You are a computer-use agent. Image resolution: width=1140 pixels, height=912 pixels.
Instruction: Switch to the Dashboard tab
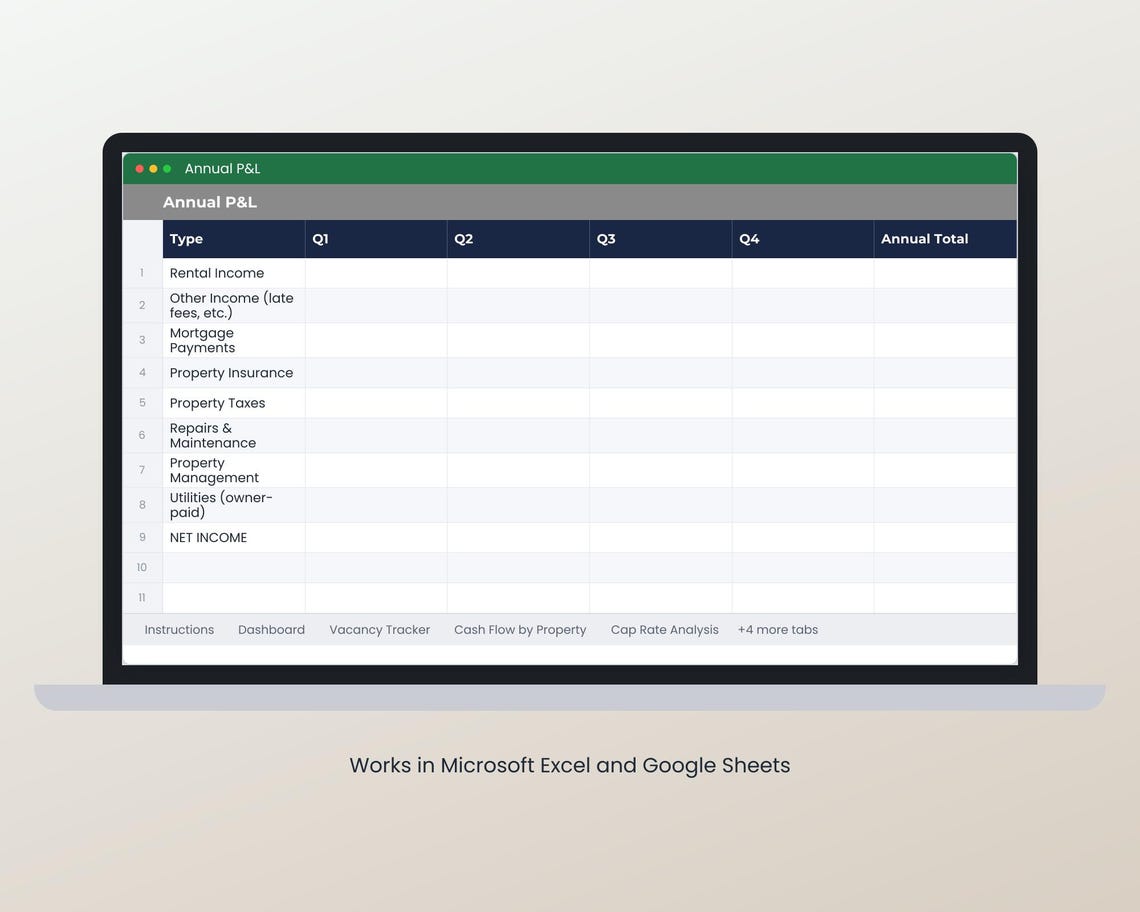click(x=271, y=630)
